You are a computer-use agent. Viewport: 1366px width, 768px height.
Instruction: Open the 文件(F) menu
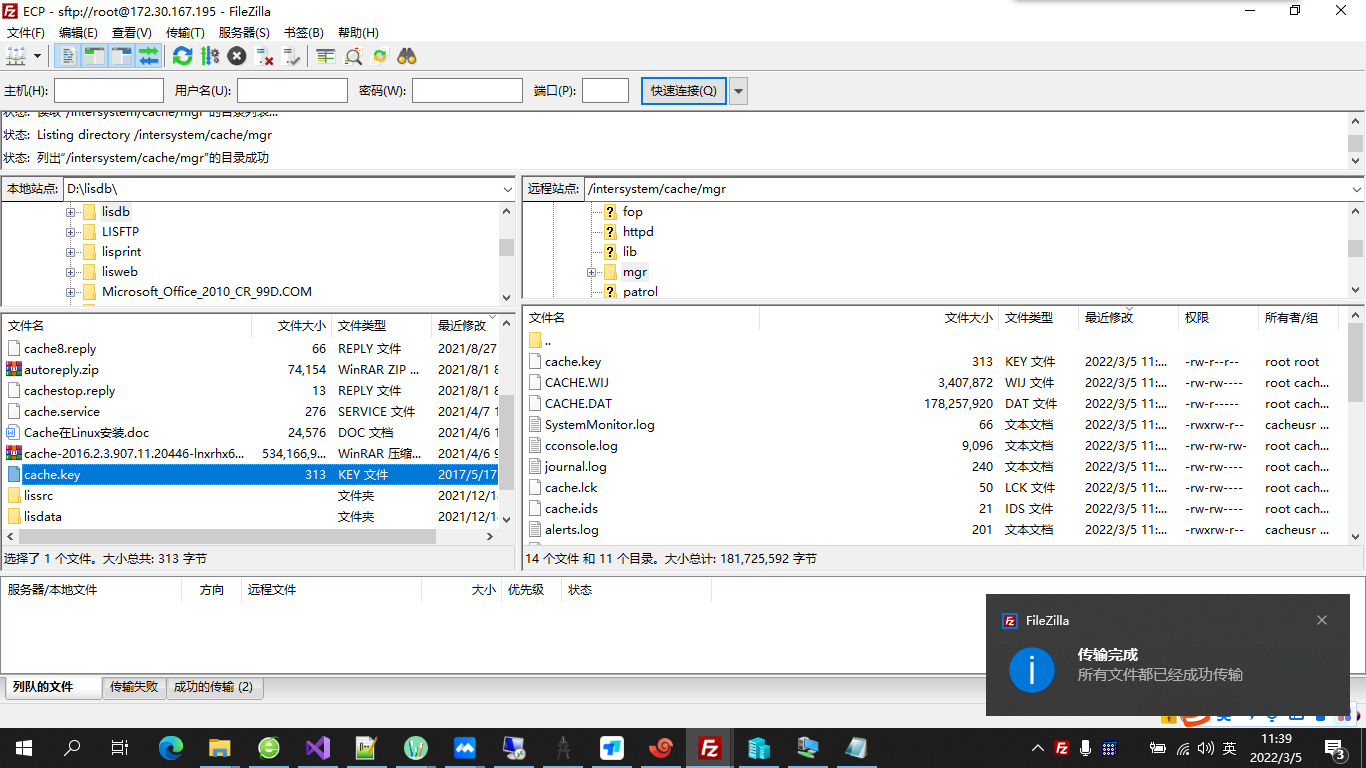coord(26,33)
